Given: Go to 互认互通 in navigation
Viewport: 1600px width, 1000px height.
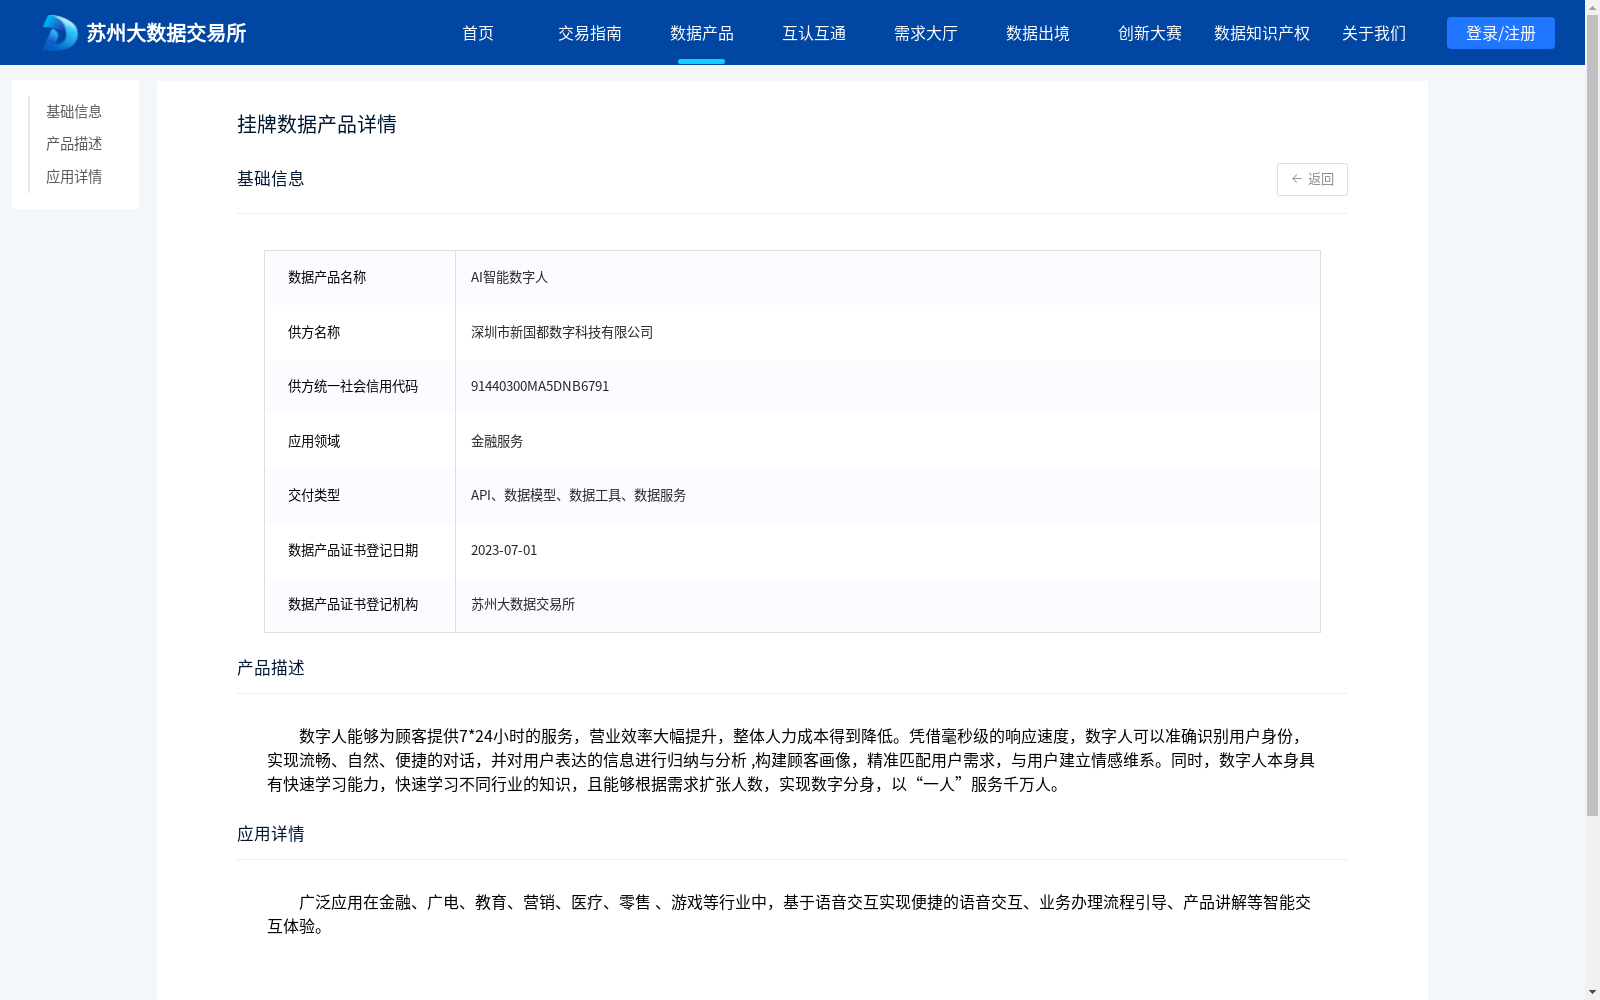Looking at the screenshot, I should 814,33.
